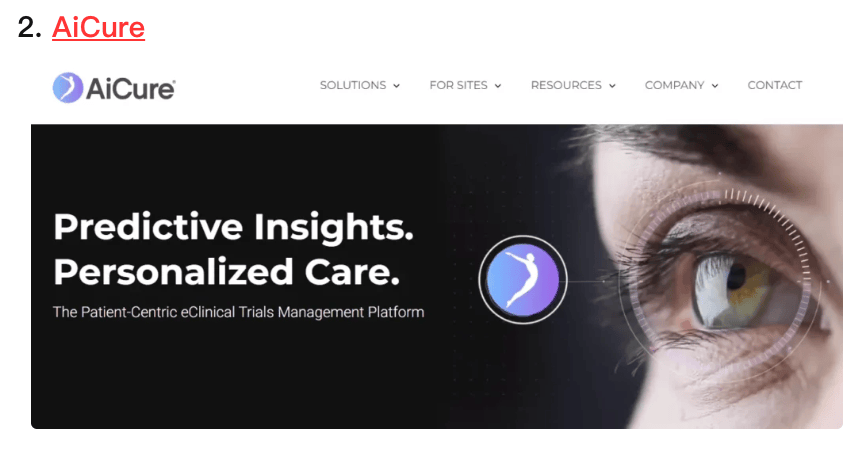
Task: Click the AiCure logo icon in header
Action: point(68,88)
